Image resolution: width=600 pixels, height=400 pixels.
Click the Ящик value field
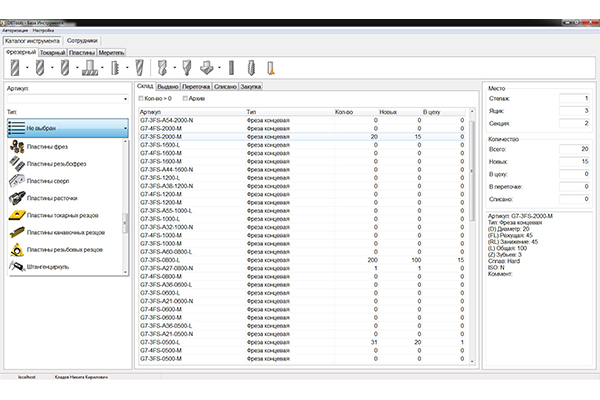pyautogui.click(x=574, y=111)
